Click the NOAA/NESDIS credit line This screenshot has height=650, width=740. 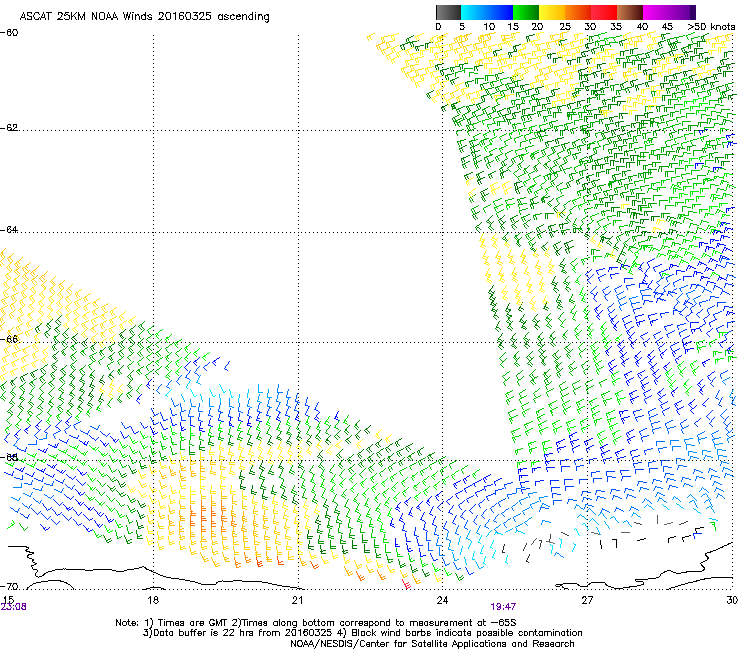tap(432, 644)
